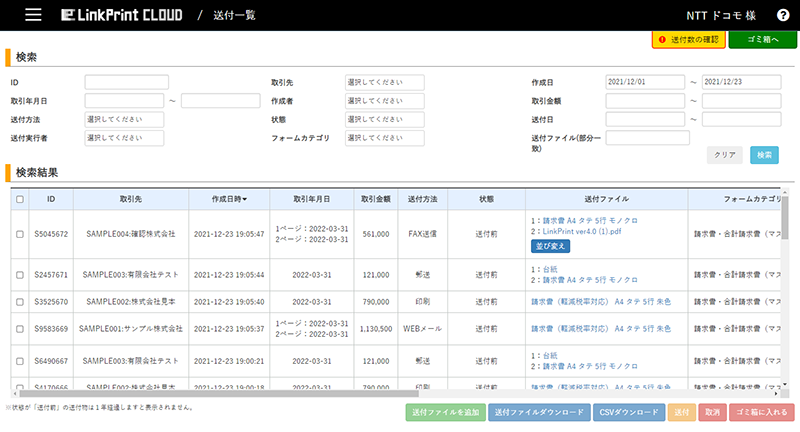Open 請求書 A4 タテ link in row S5045672

tap(590, 221)
